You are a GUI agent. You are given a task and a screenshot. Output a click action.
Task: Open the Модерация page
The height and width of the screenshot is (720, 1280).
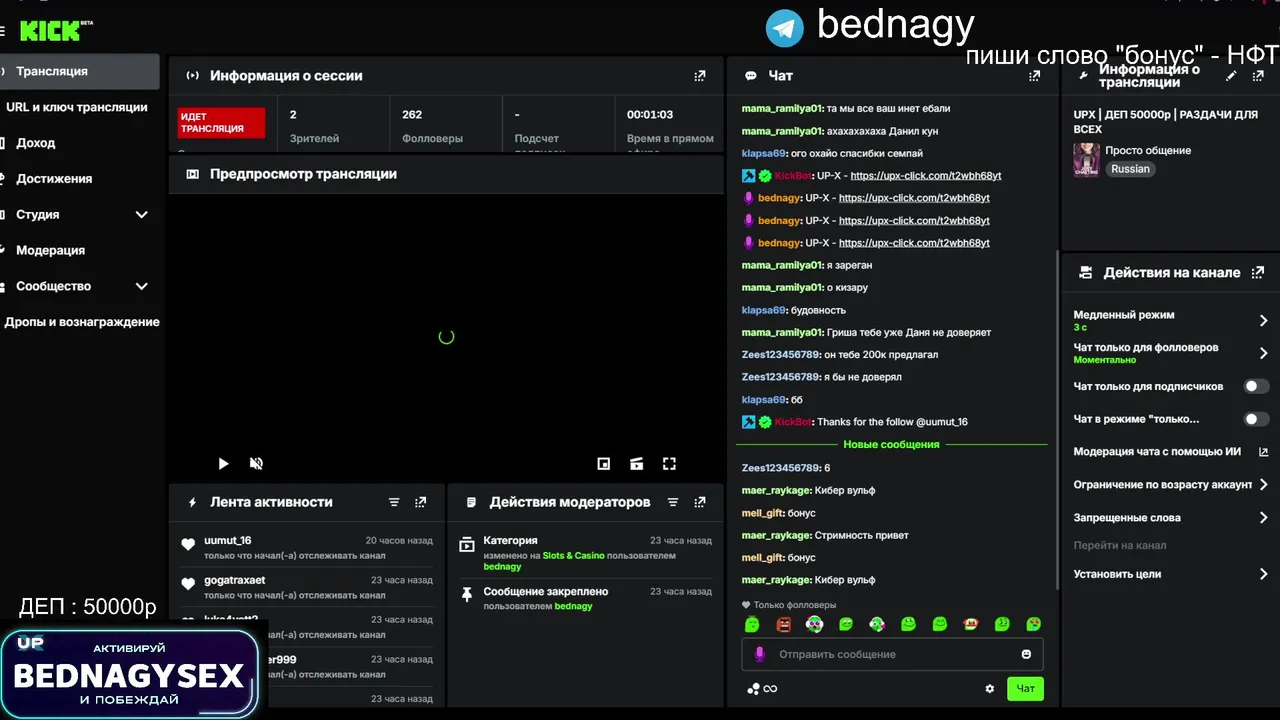click(50, 250)
